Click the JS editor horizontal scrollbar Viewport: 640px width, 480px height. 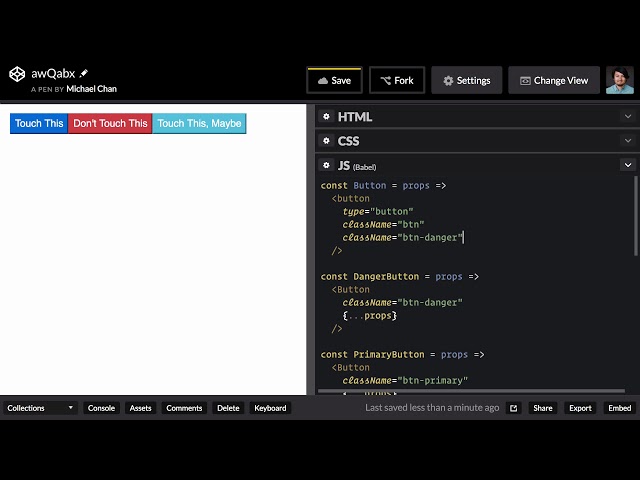click(471, 391)
